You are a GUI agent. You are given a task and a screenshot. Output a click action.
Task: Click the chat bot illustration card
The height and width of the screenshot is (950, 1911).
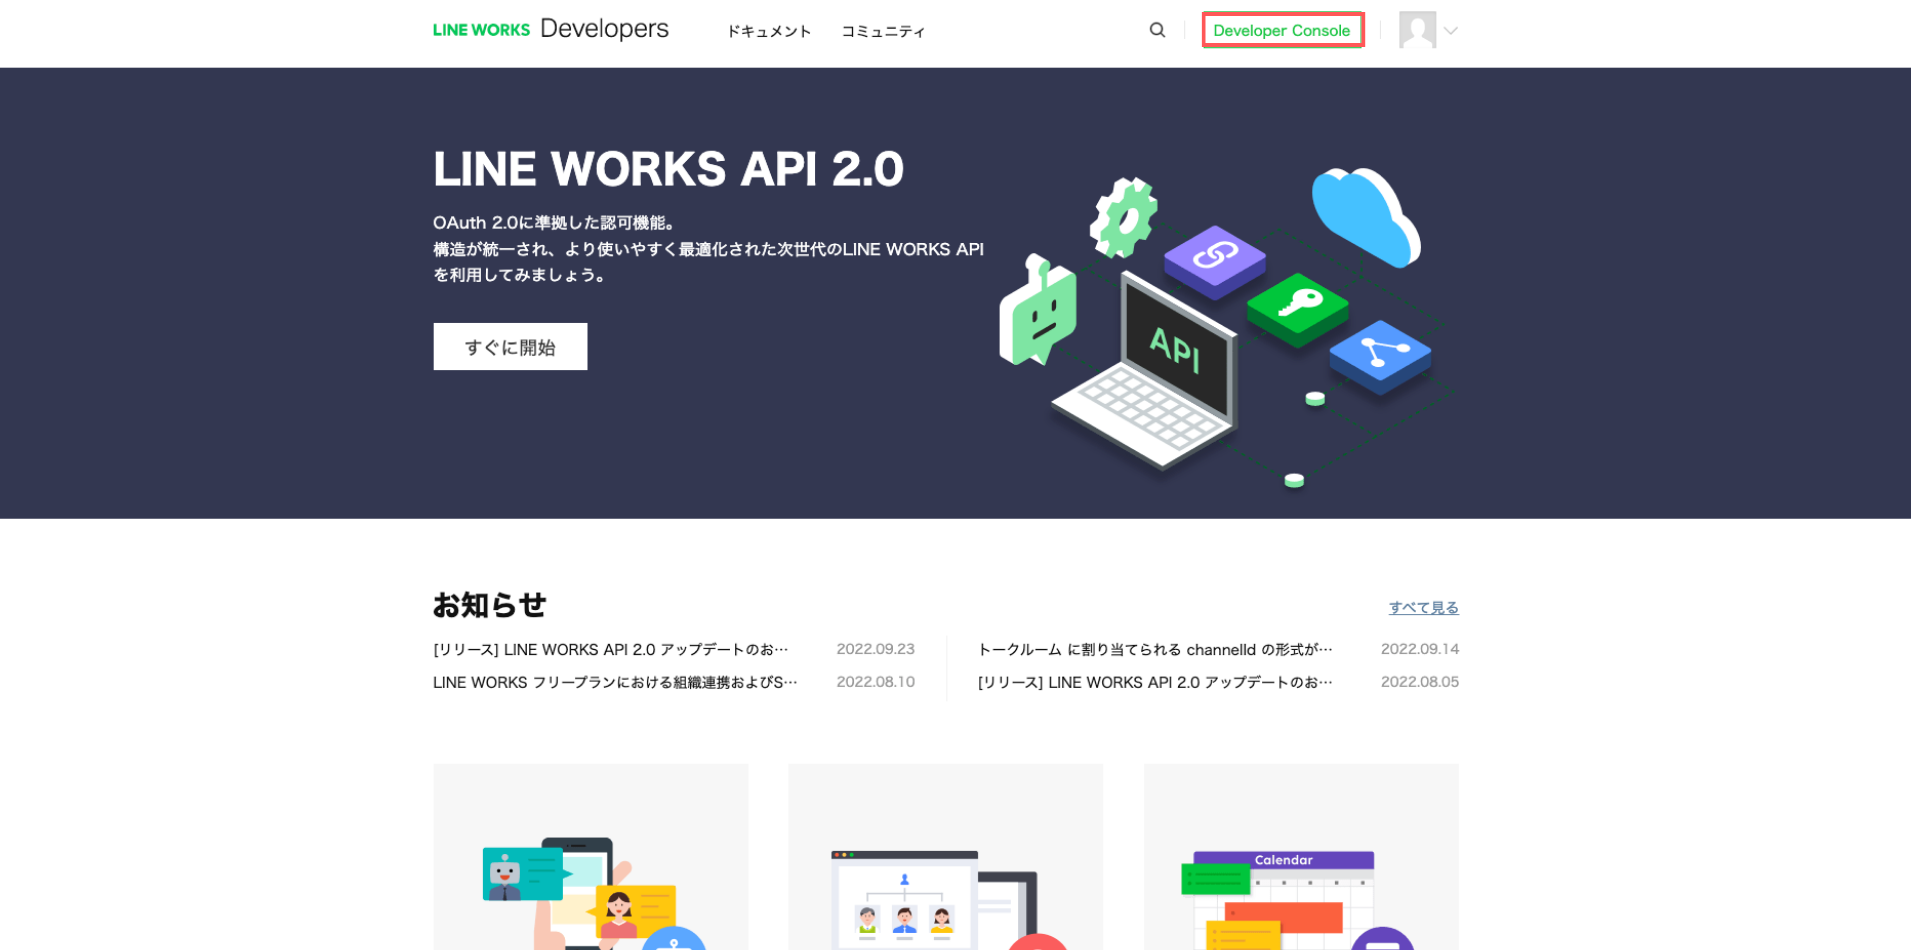pos(590,857)
